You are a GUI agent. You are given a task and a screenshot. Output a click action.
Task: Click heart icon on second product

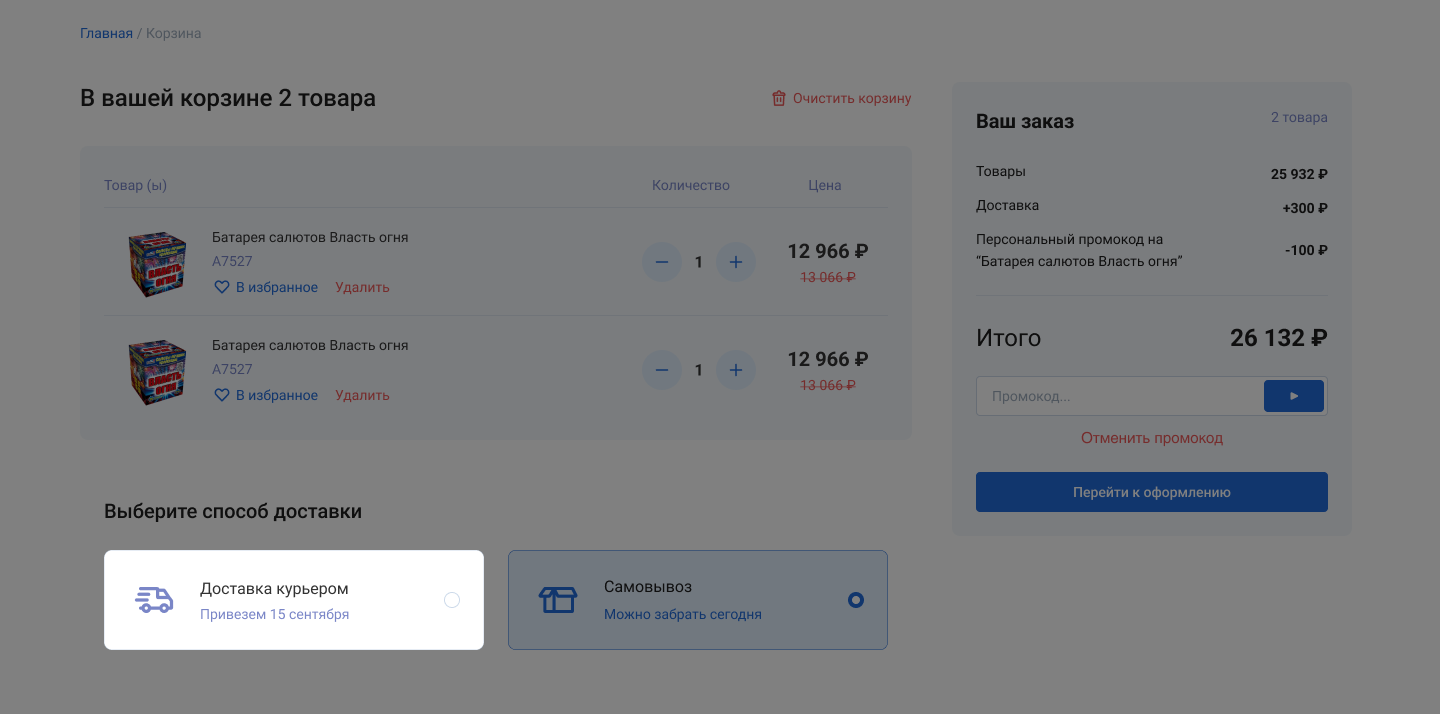(222, 396)
